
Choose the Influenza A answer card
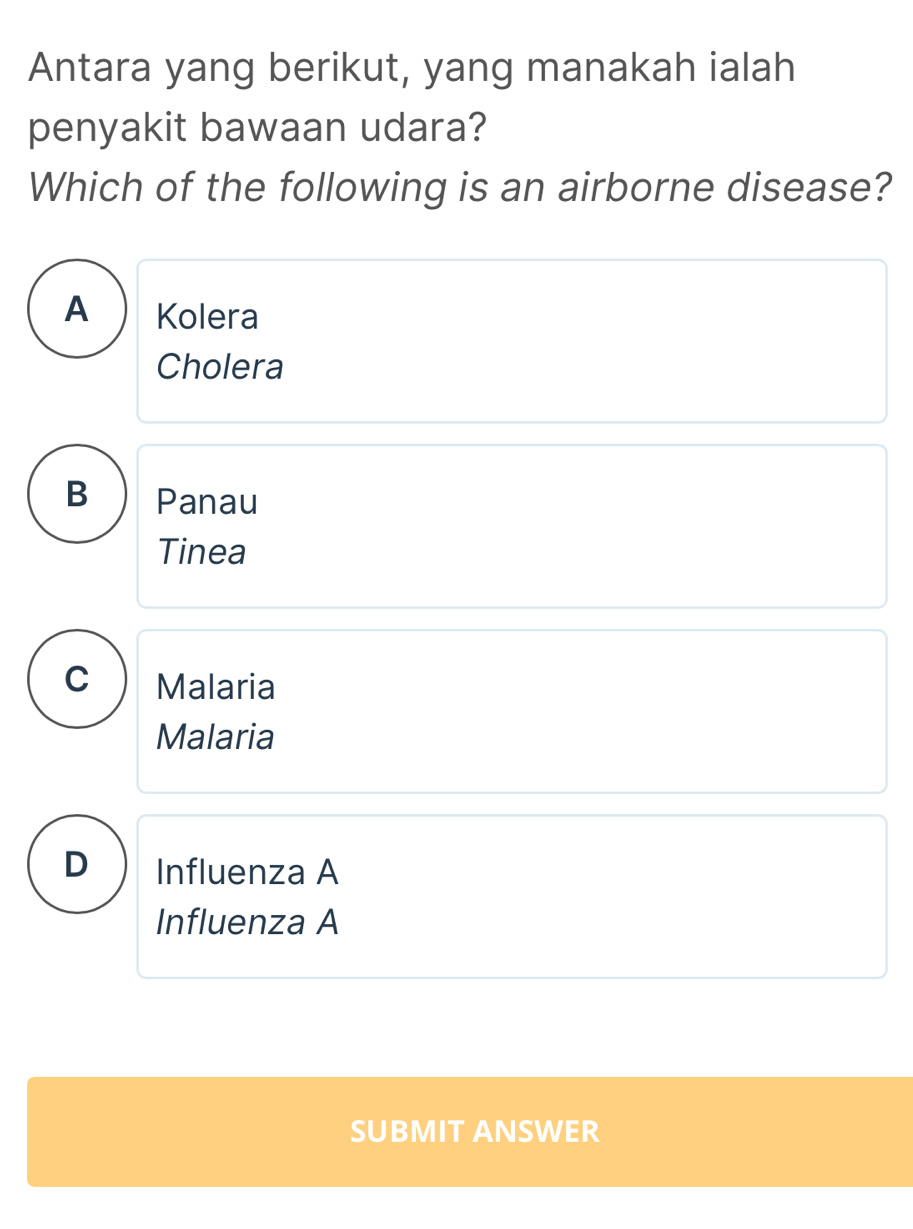(511, 895)
